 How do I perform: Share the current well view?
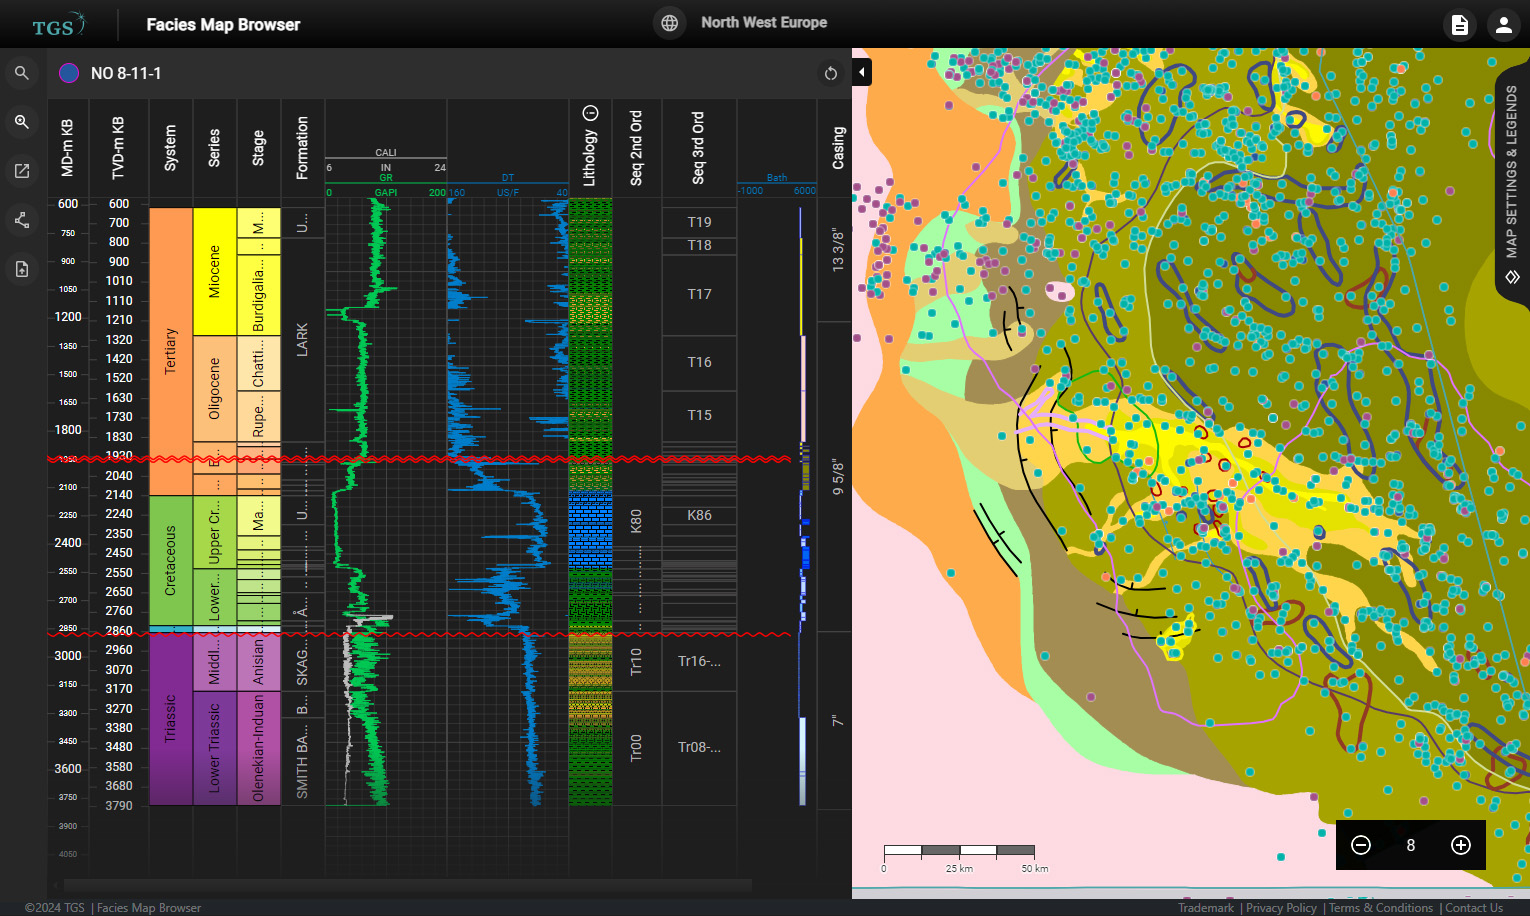click(22, 219)
